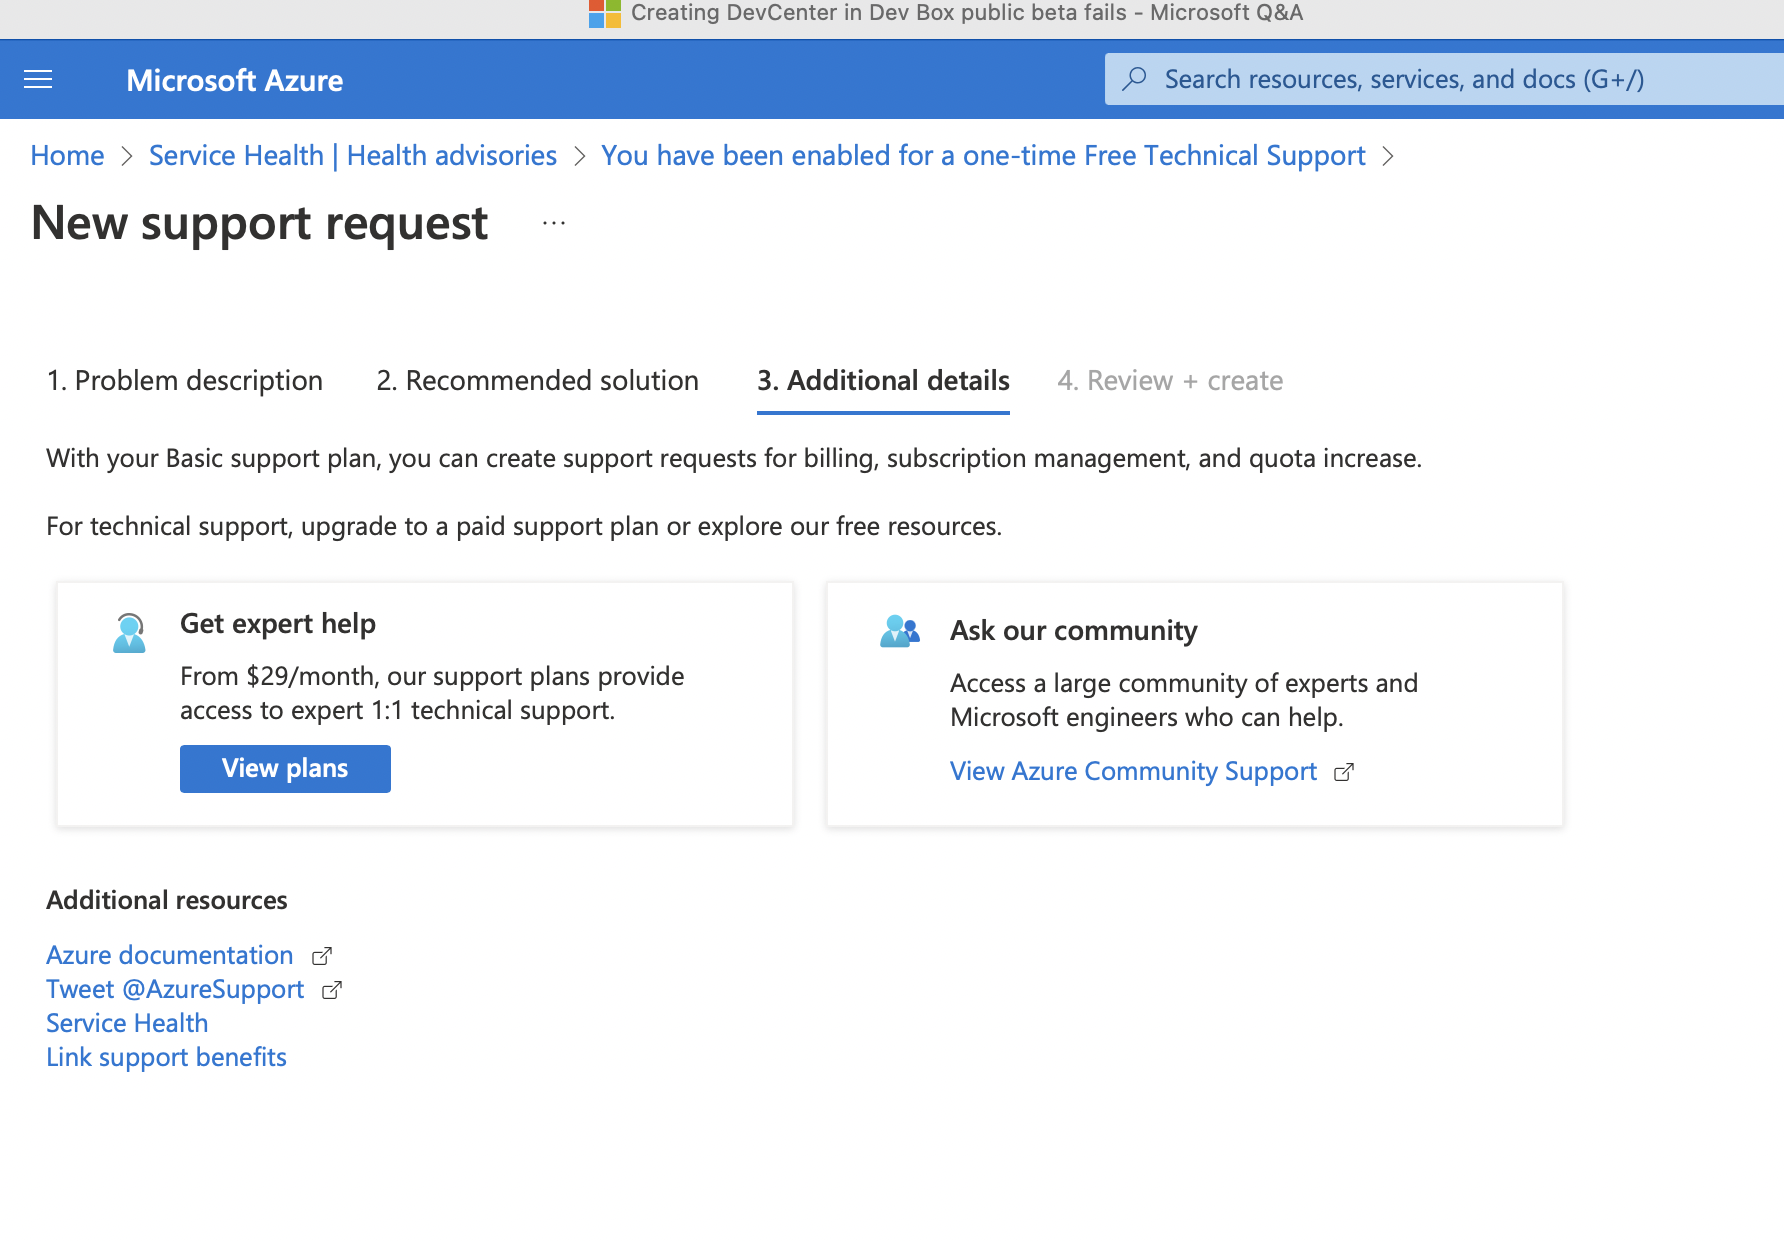
Task: Click the Get expert help avatar icon
Action: (x=128, y=631)
